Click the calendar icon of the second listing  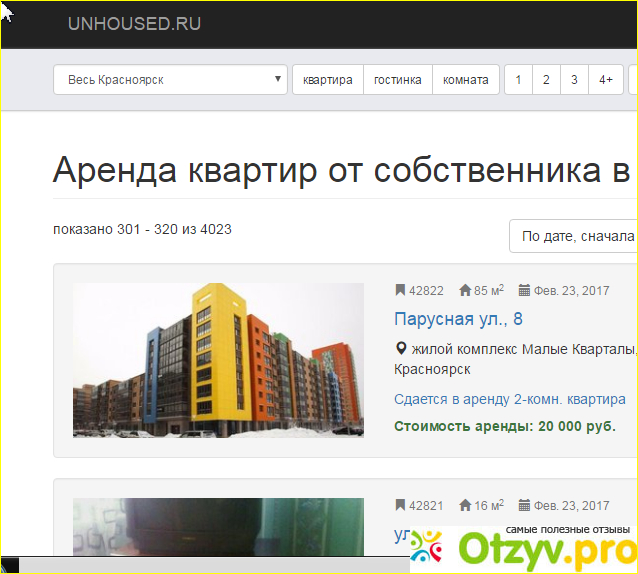coord(524,505)
